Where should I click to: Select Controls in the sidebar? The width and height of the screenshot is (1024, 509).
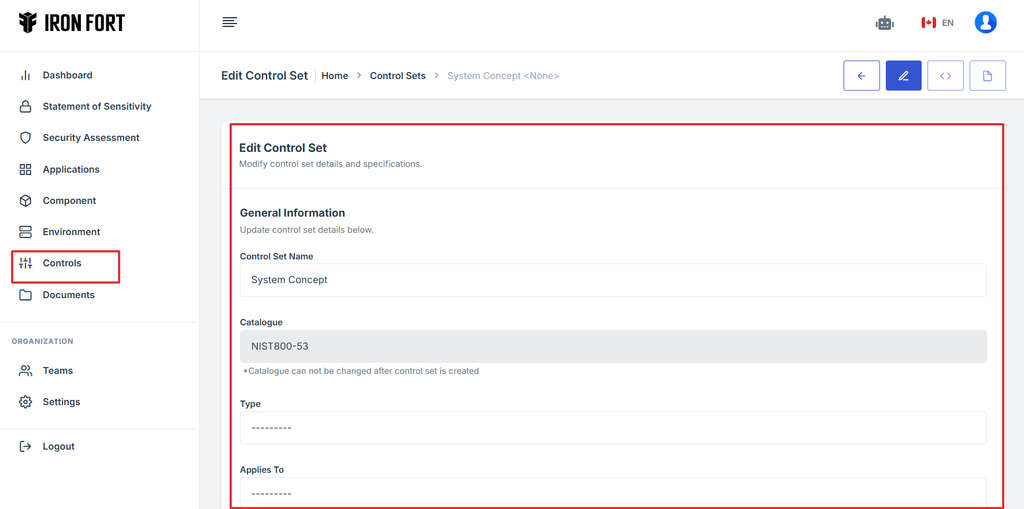62,263
